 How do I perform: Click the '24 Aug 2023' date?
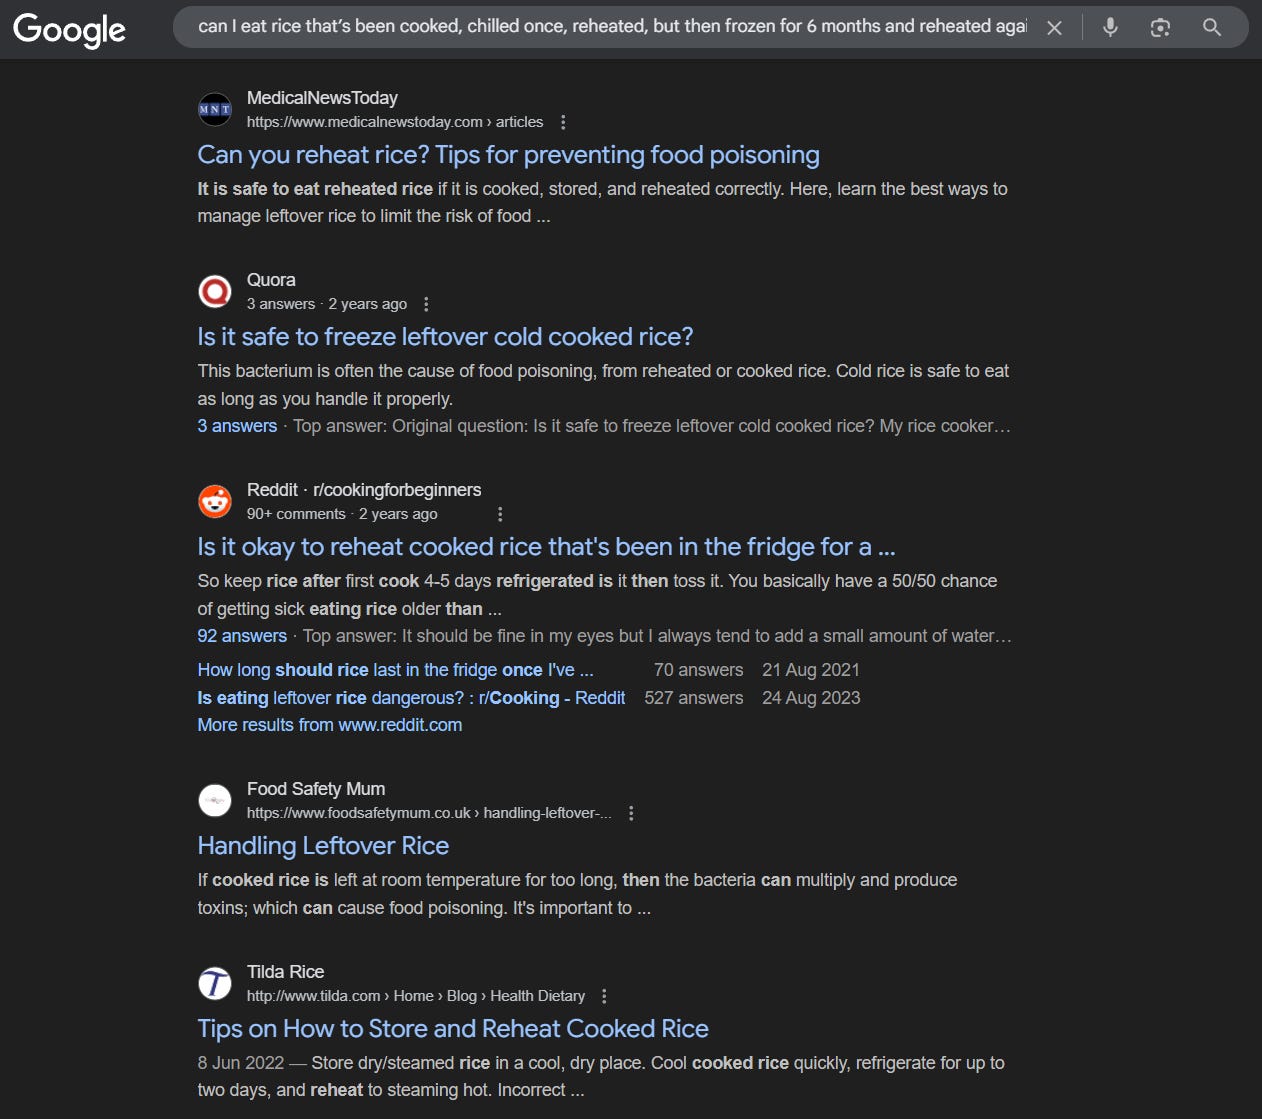[x=811, y=698]
